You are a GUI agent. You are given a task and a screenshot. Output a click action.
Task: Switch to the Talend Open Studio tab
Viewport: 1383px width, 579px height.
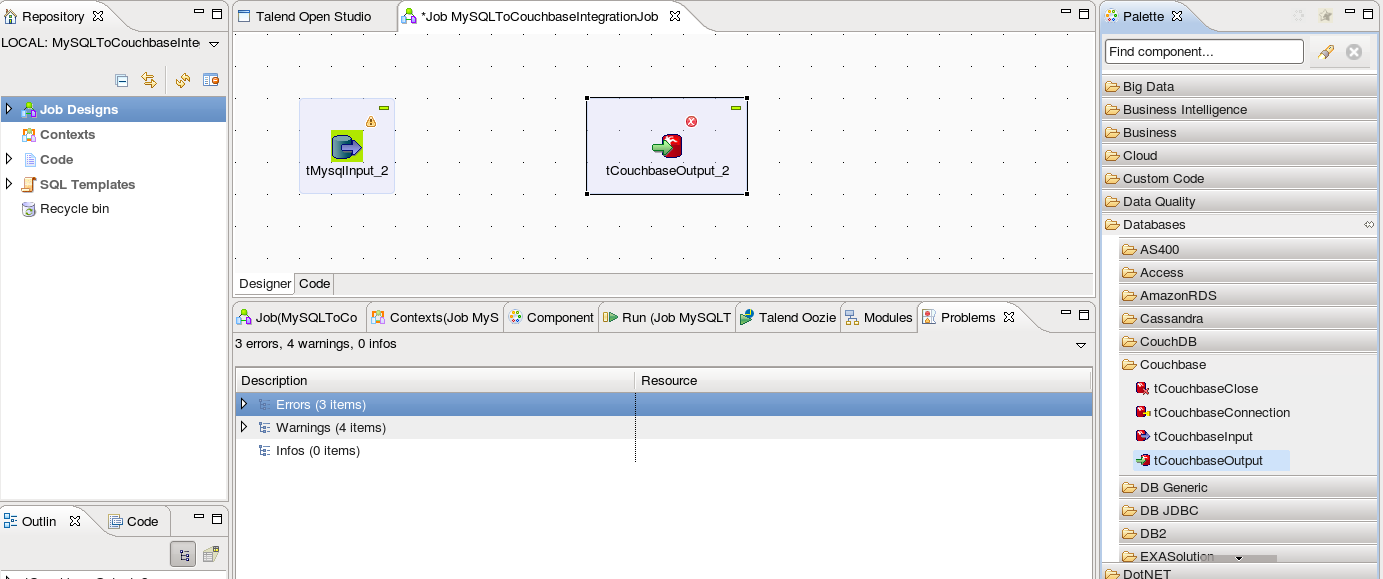(313, 17)
